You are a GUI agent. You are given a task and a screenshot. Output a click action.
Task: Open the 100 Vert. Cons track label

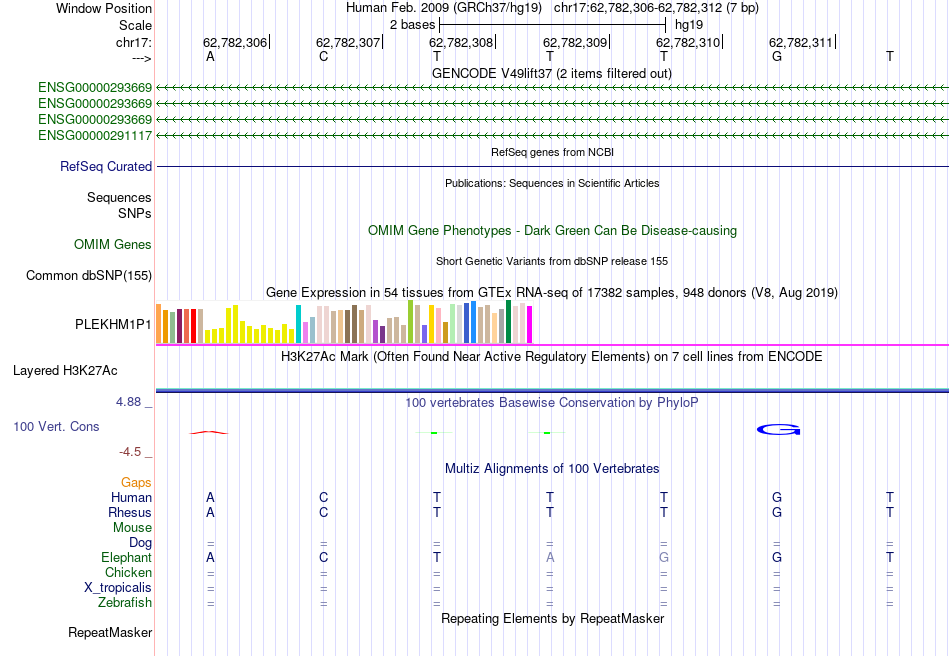[x=56, y=426]
